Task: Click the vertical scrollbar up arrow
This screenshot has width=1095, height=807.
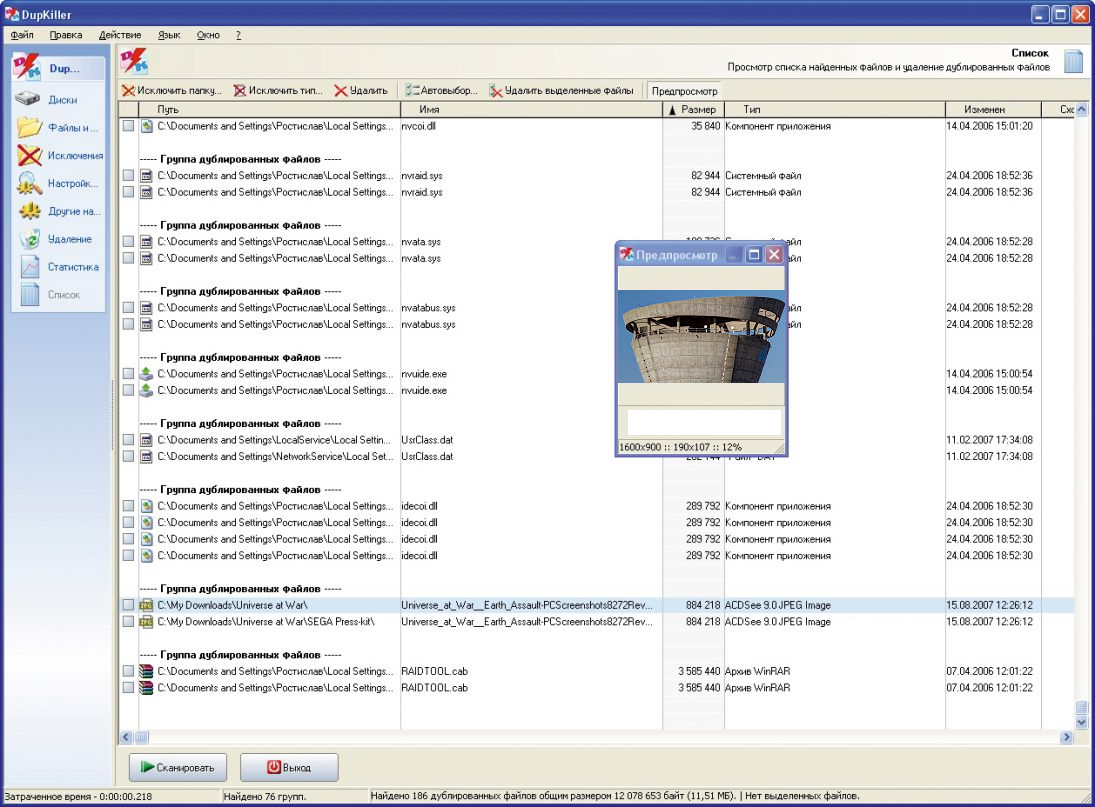Action: point(1081,109)
